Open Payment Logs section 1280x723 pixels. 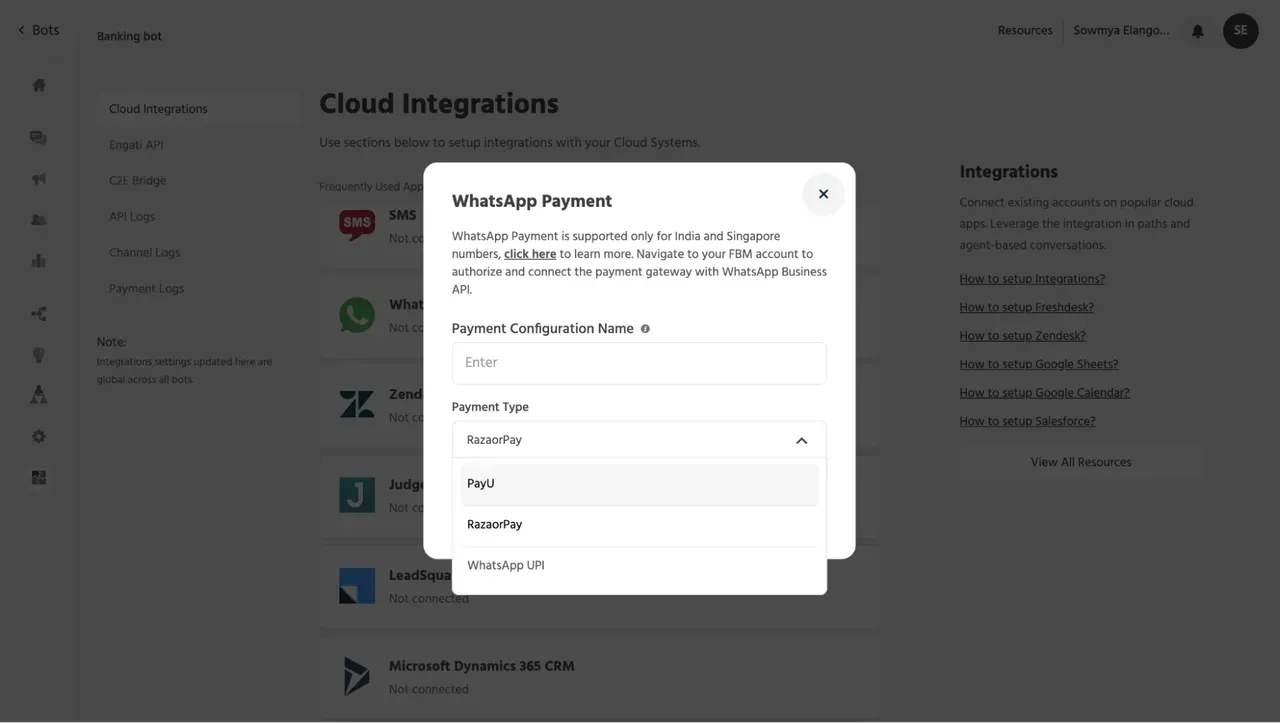click(x=147, y=289)
